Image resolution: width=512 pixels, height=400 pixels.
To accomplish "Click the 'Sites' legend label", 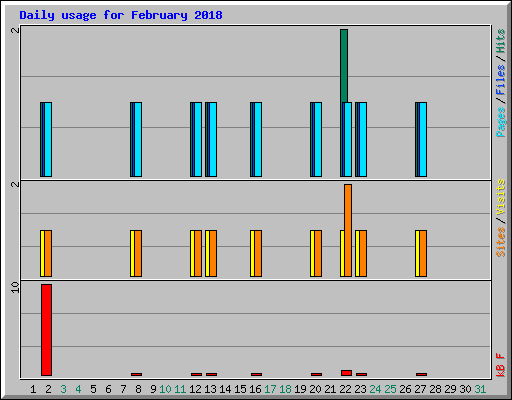I will (x=501, y=242).
